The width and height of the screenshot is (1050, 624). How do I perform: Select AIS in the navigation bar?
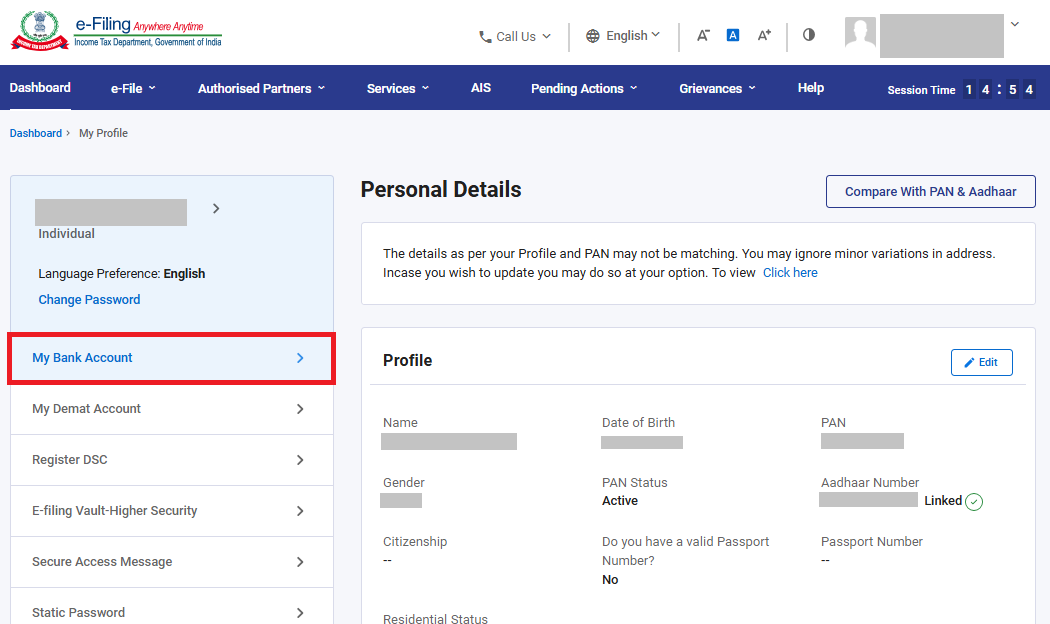coord(481,88)
